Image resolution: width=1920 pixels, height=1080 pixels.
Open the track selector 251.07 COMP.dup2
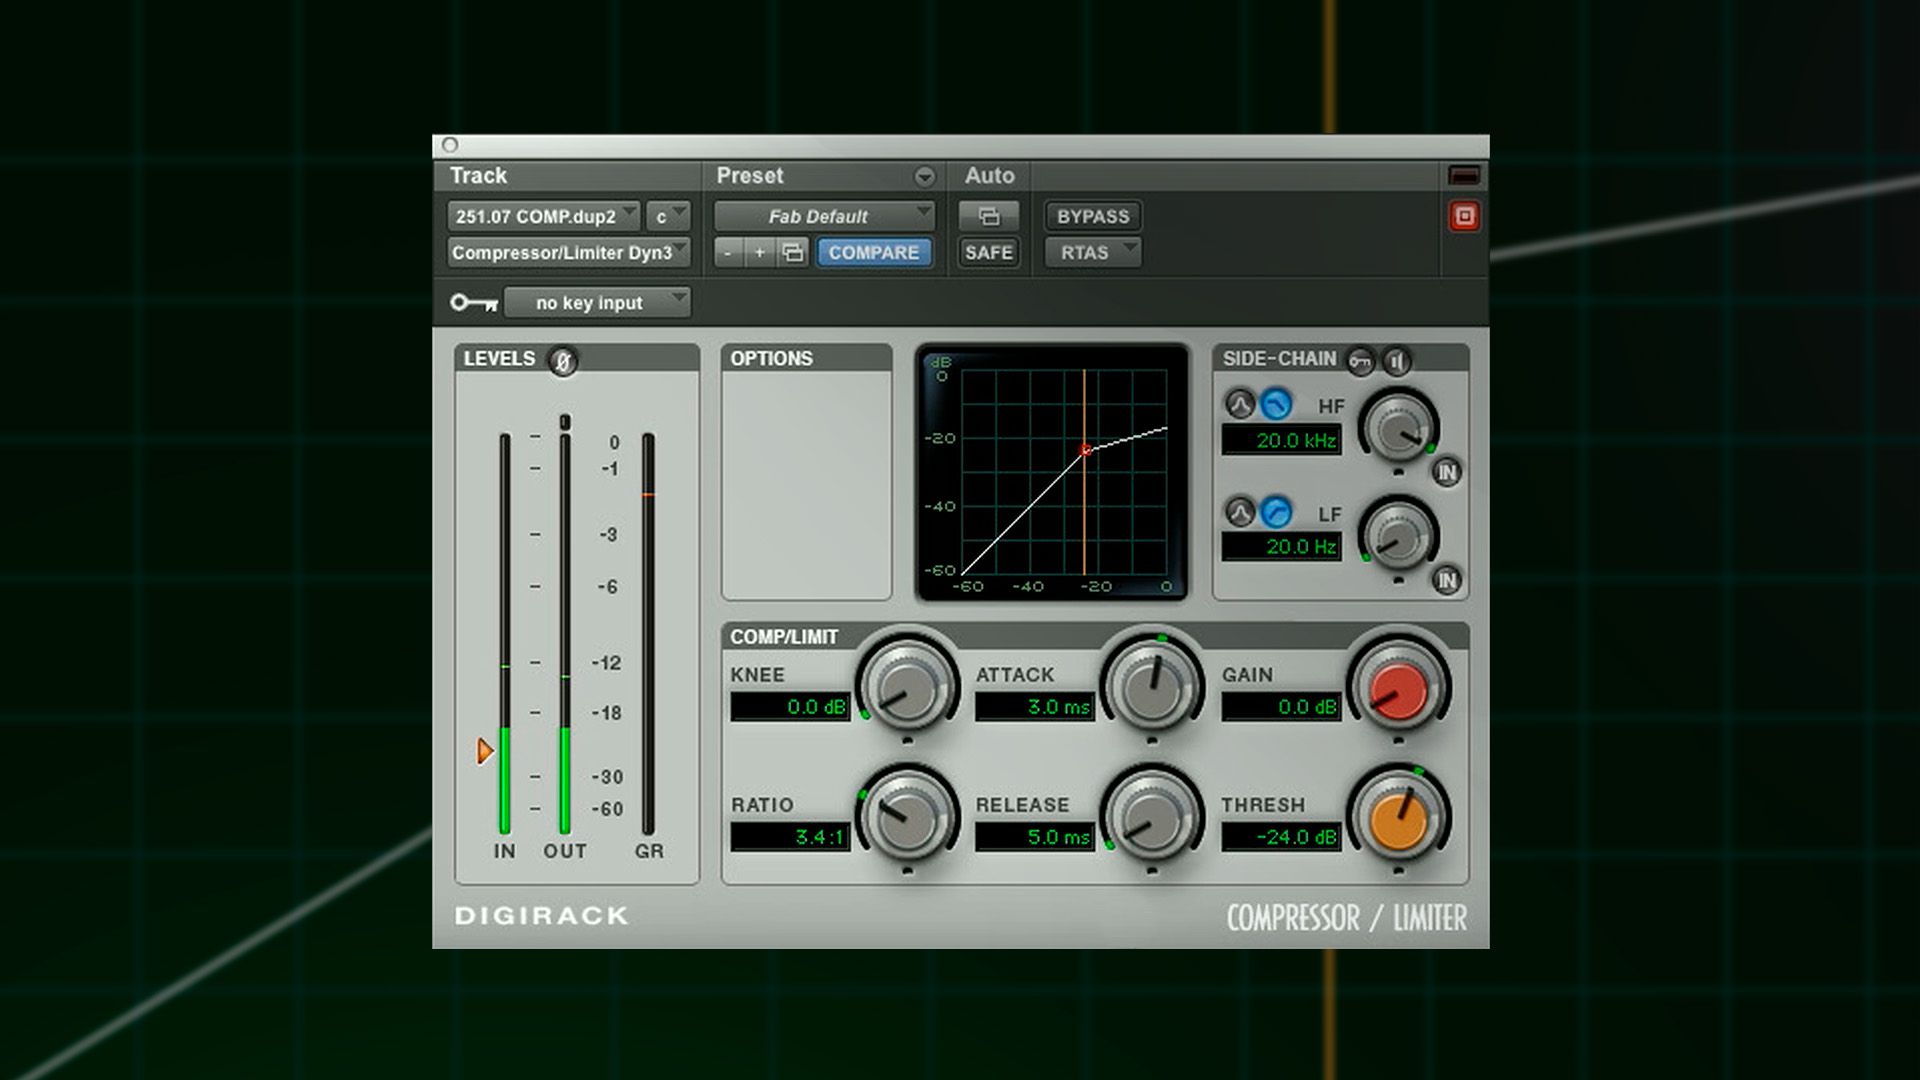[x=543, y=216]
